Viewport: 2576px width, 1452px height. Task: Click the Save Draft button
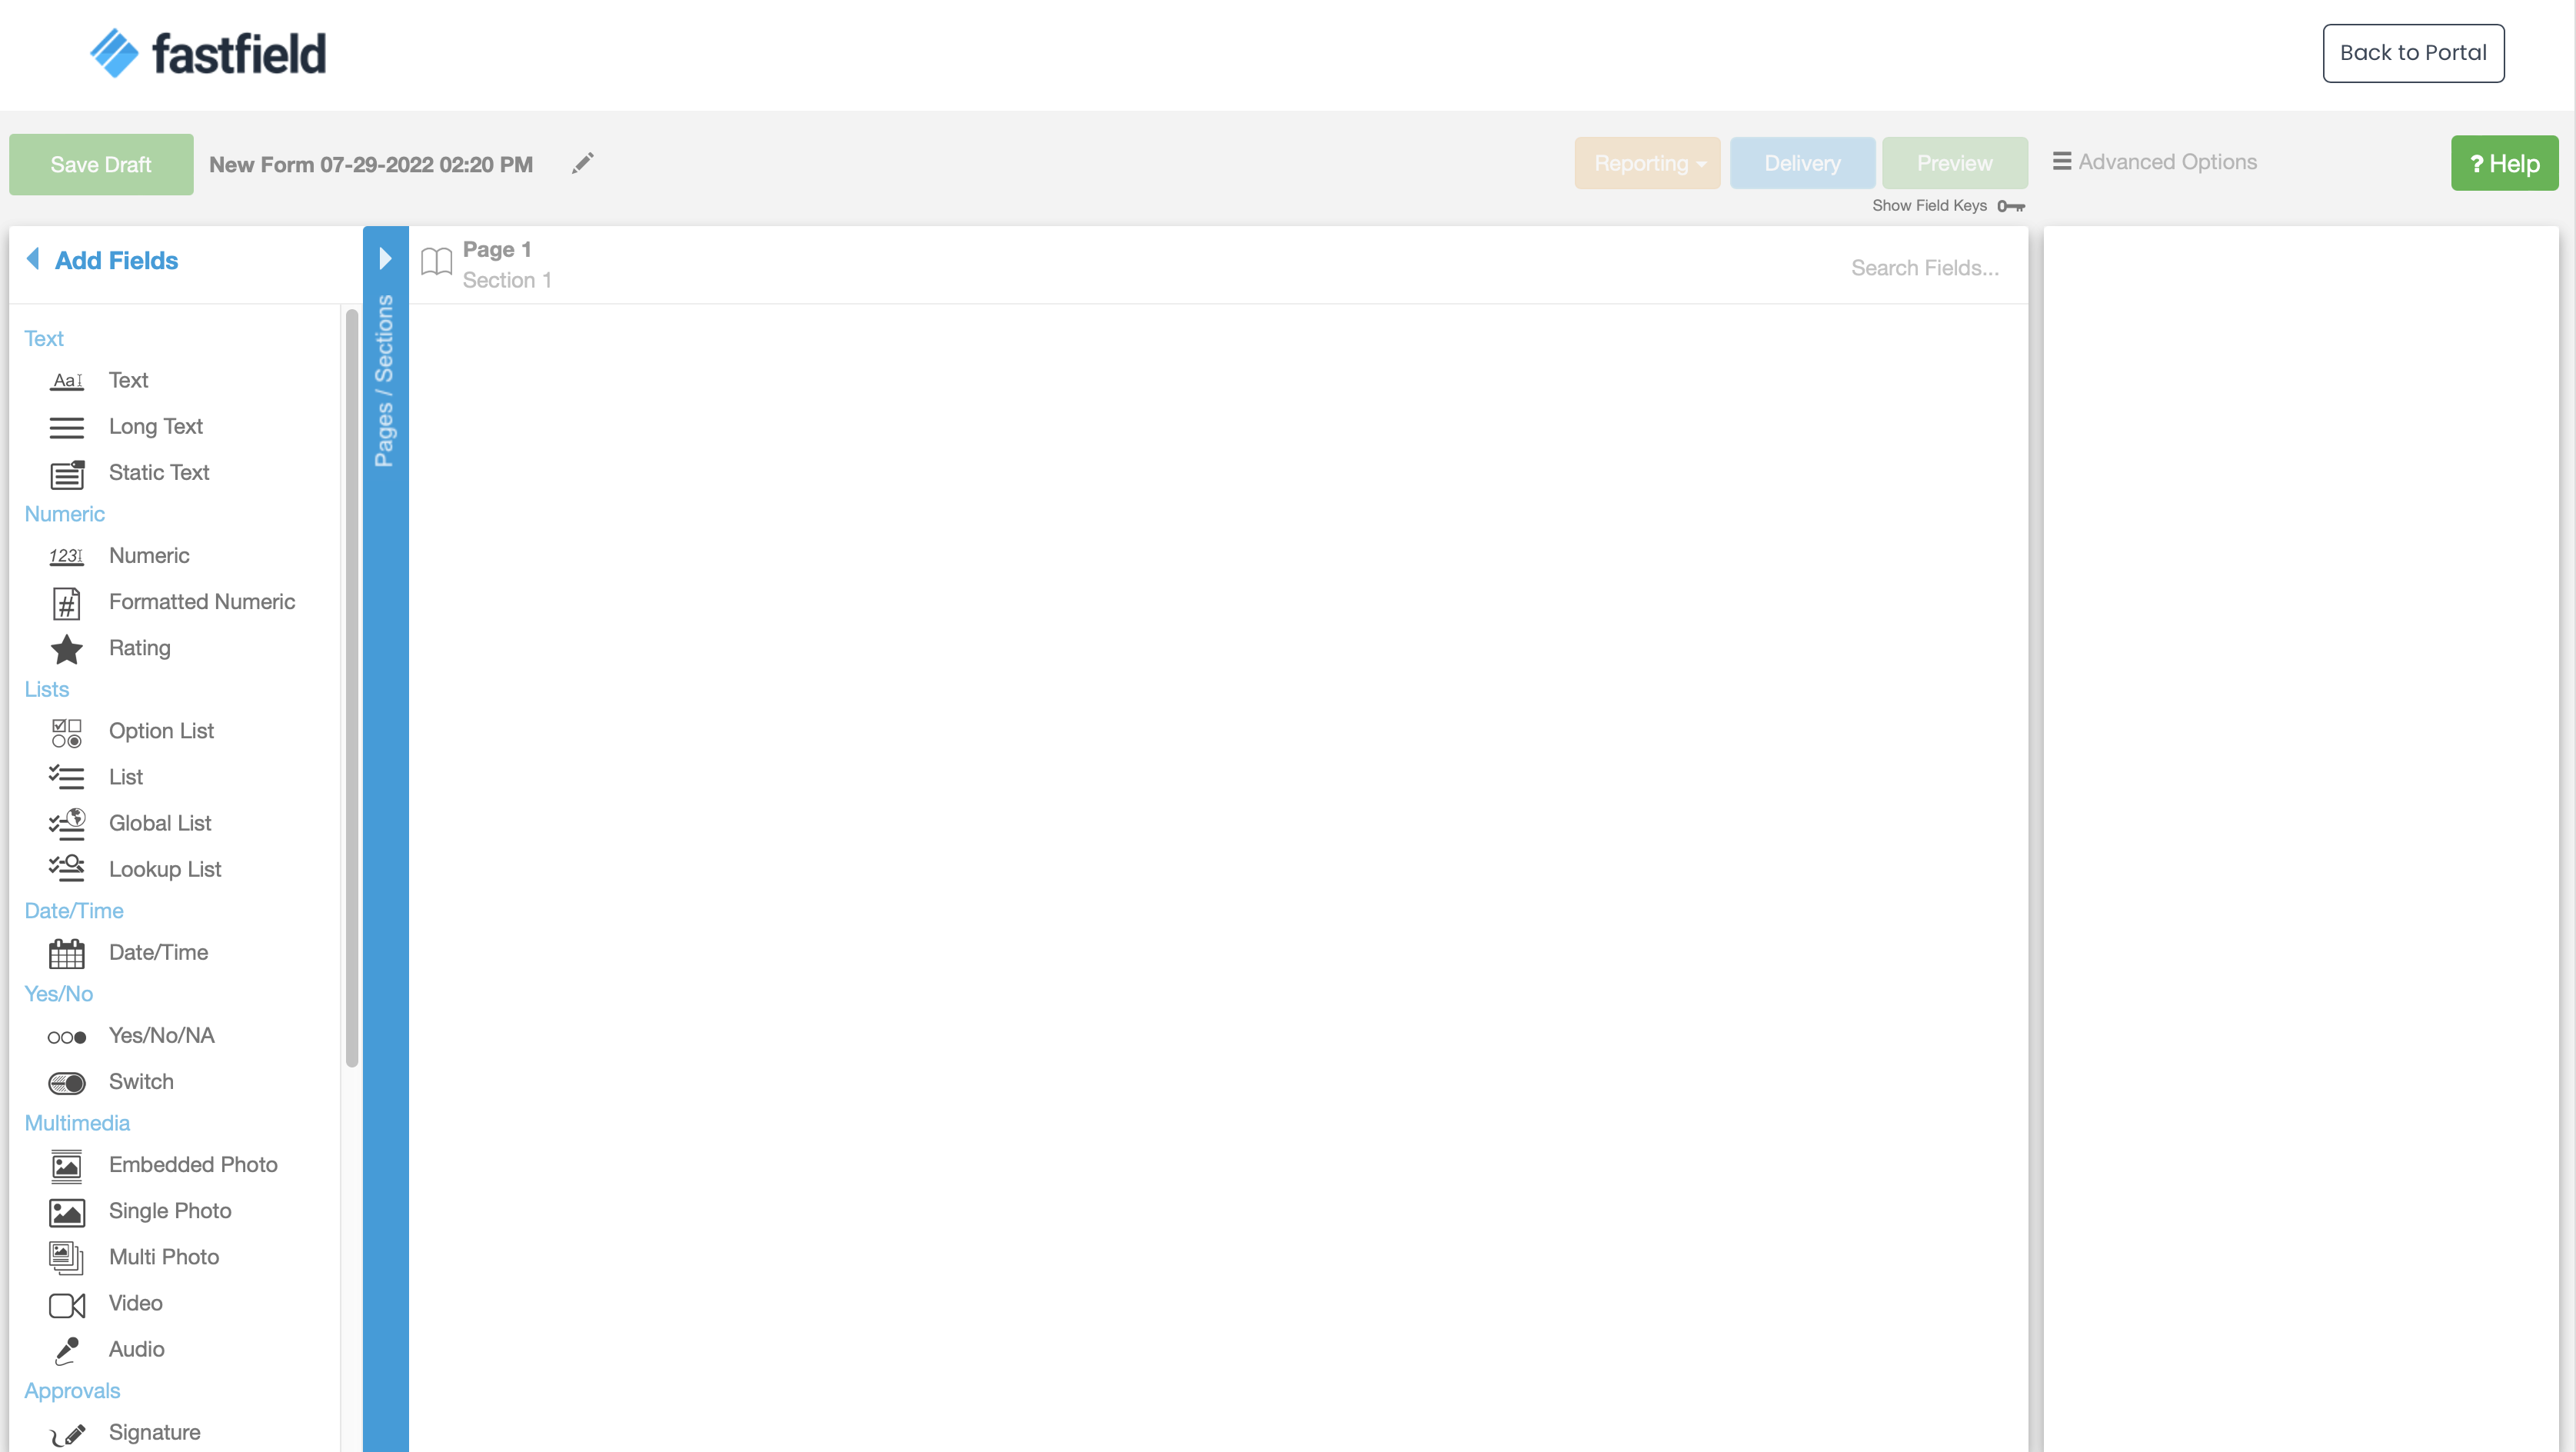(100, 164)
